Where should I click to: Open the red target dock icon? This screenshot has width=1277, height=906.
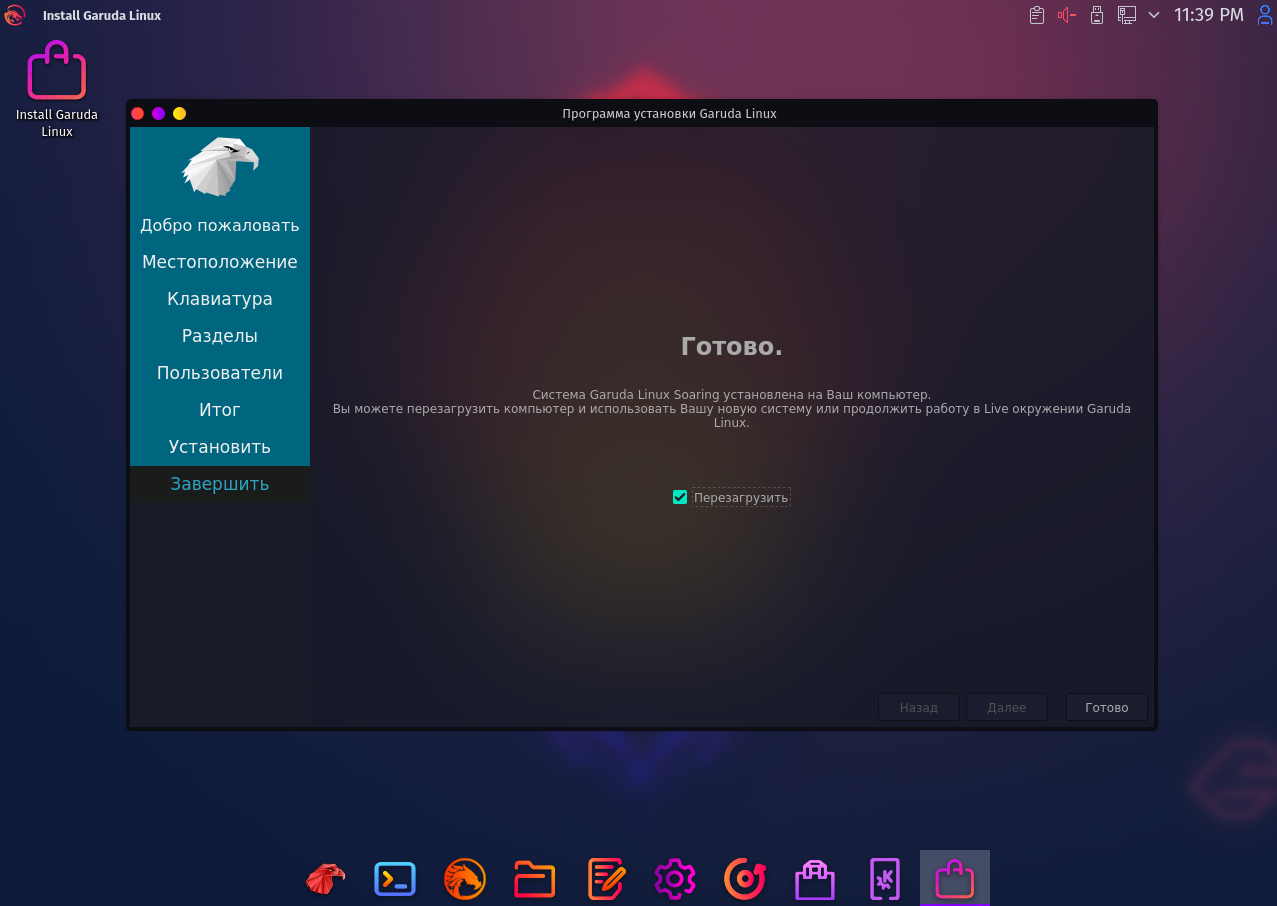click(x=745, y=879)
